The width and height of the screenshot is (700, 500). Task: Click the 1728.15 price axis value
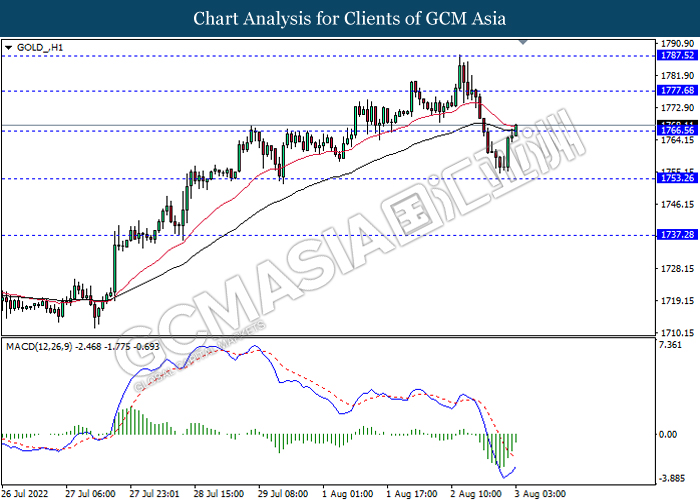677,269
